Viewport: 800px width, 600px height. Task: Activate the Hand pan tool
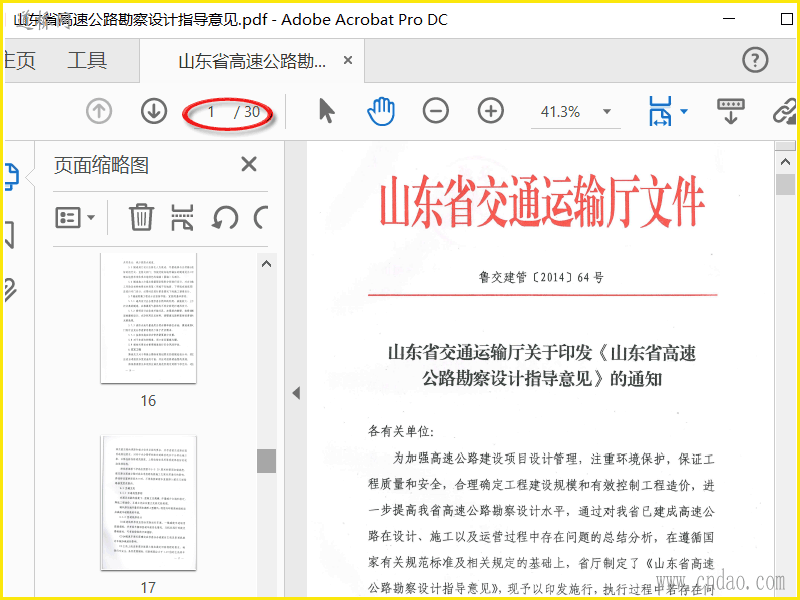click(381, 111)
